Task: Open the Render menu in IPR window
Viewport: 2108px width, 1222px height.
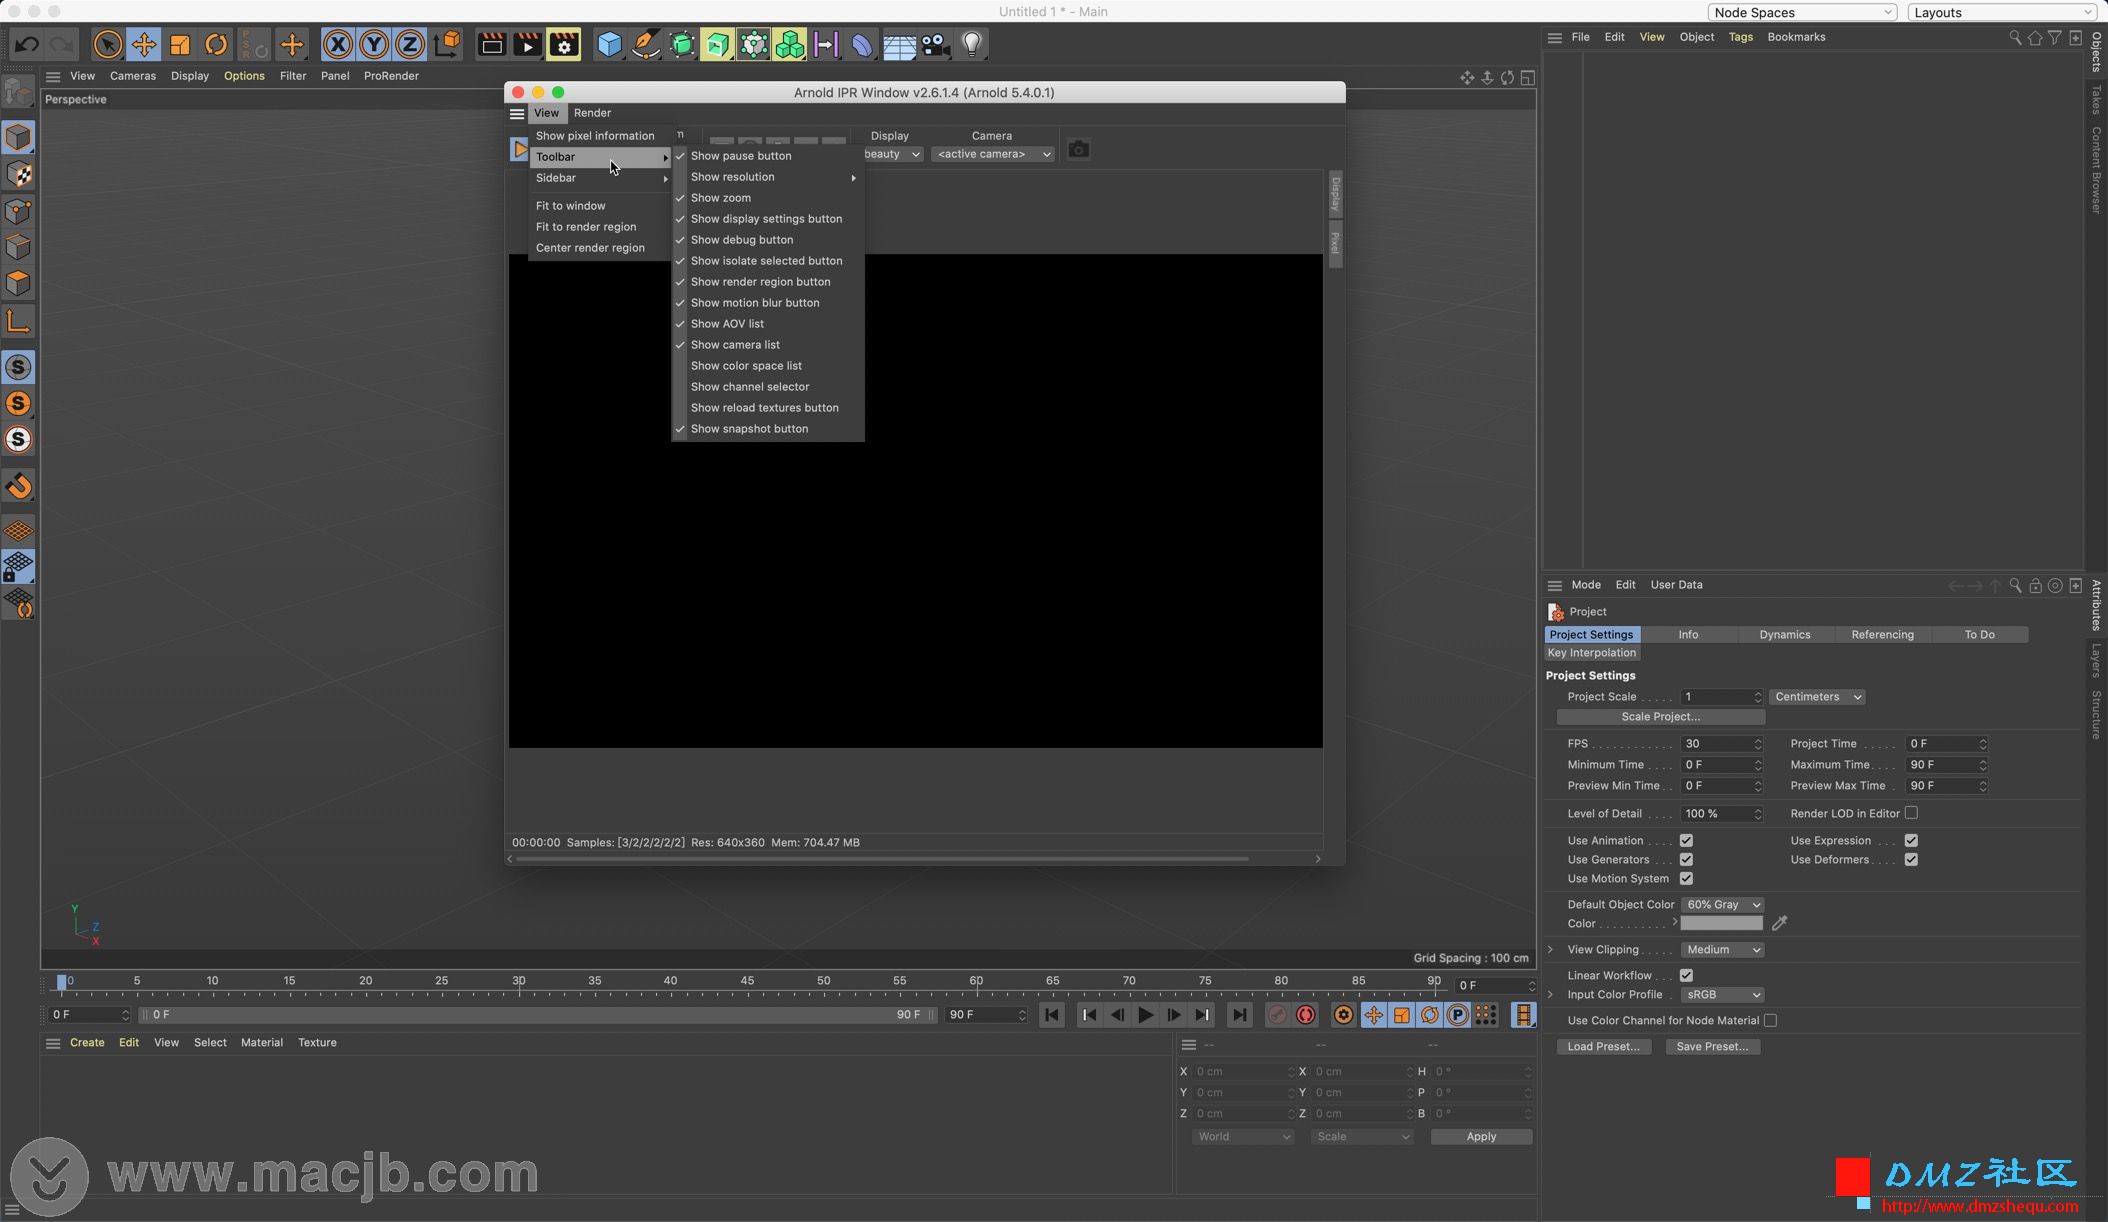Action: pyautogui.click(x=592, y=113)
